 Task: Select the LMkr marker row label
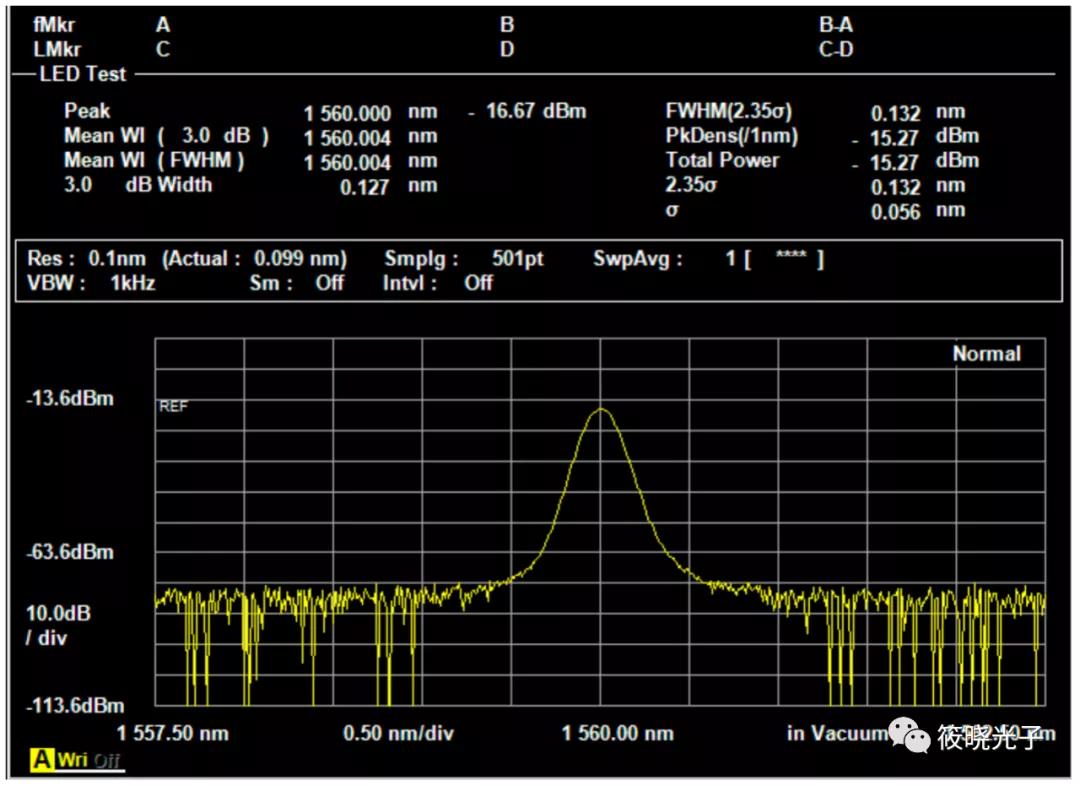coord(56,50)
